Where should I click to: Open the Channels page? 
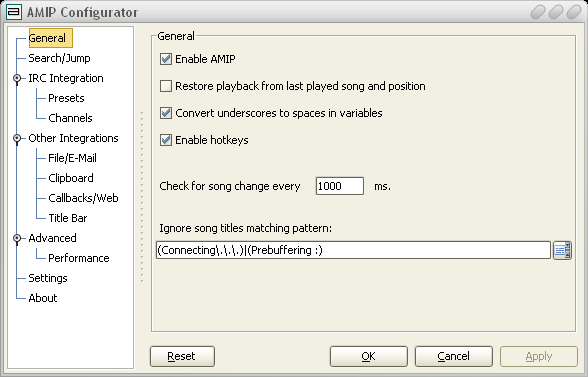point(70,118)
